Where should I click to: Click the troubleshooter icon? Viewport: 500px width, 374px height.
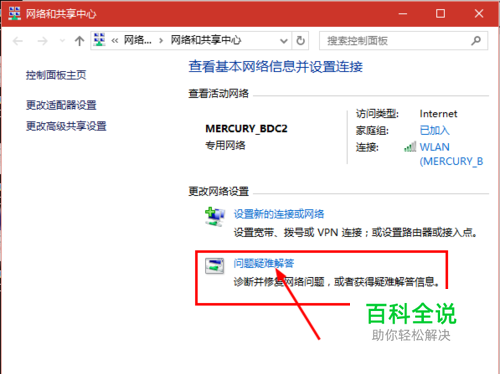pyautogui.click(x=214, y=266)
